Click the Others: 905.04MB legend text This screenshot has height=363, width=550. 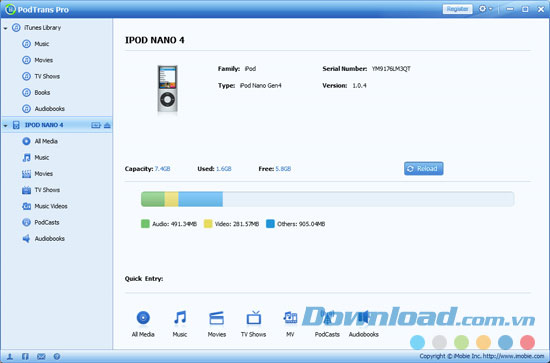tap(301, 224)
